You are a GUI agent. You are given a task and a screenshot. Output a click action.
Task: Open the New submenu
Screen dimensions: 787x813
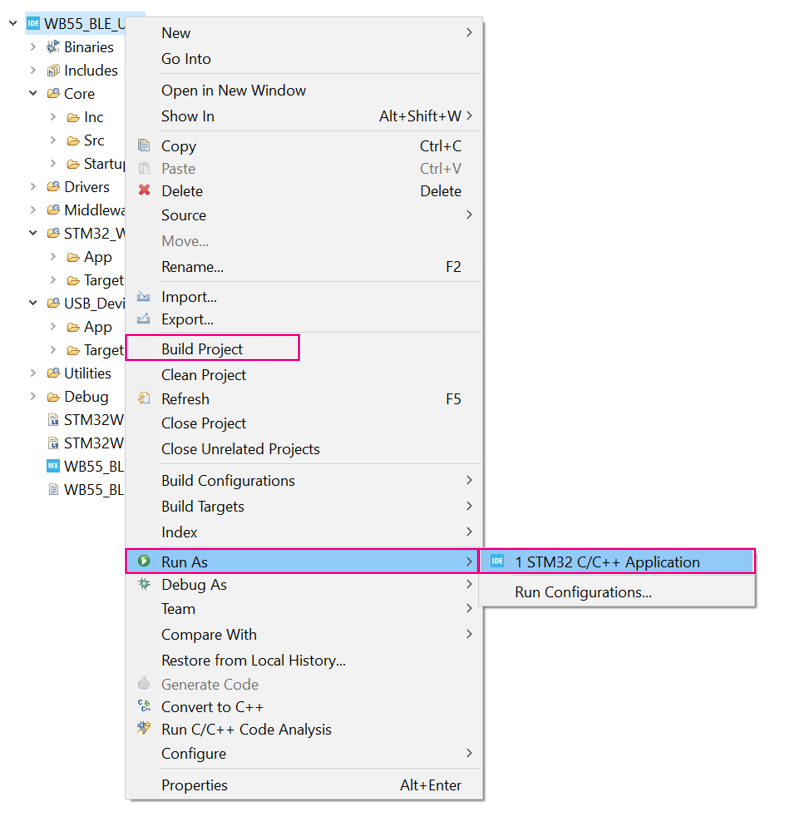304,33
